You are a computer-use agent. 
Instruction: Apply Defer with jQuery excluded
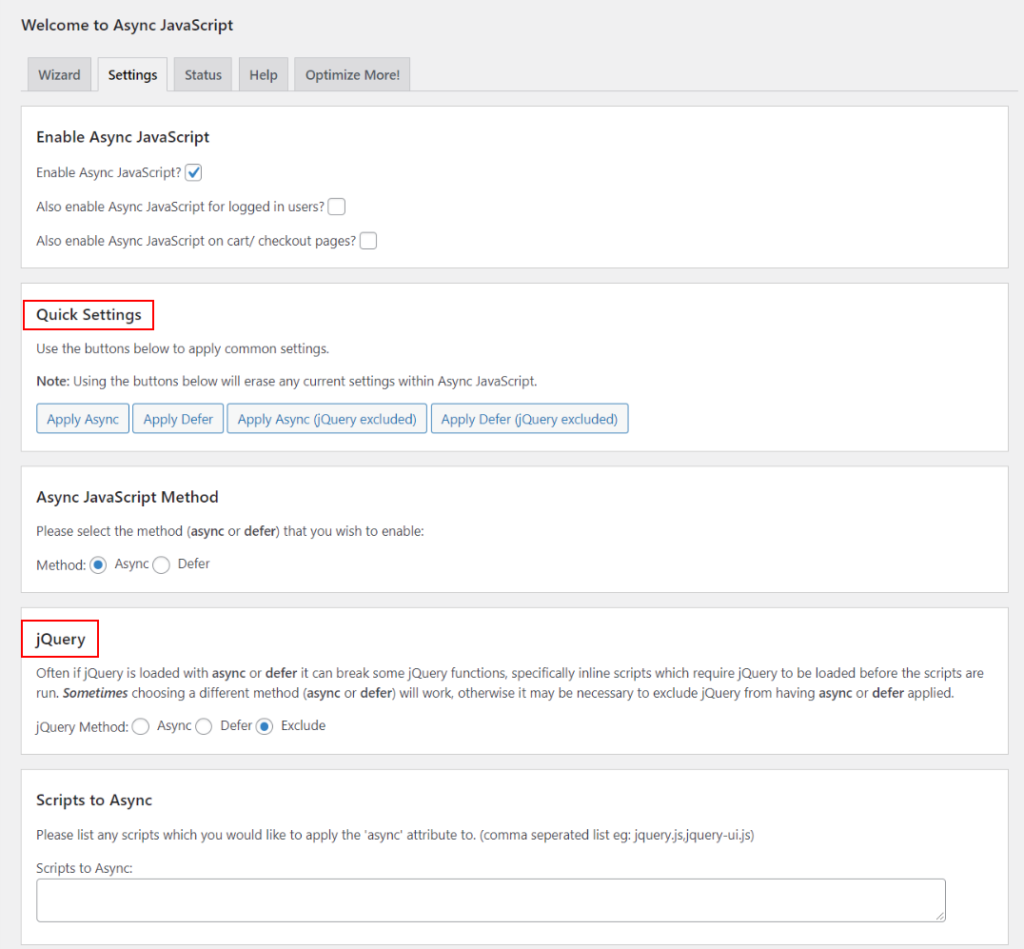[x=529, y=418]
